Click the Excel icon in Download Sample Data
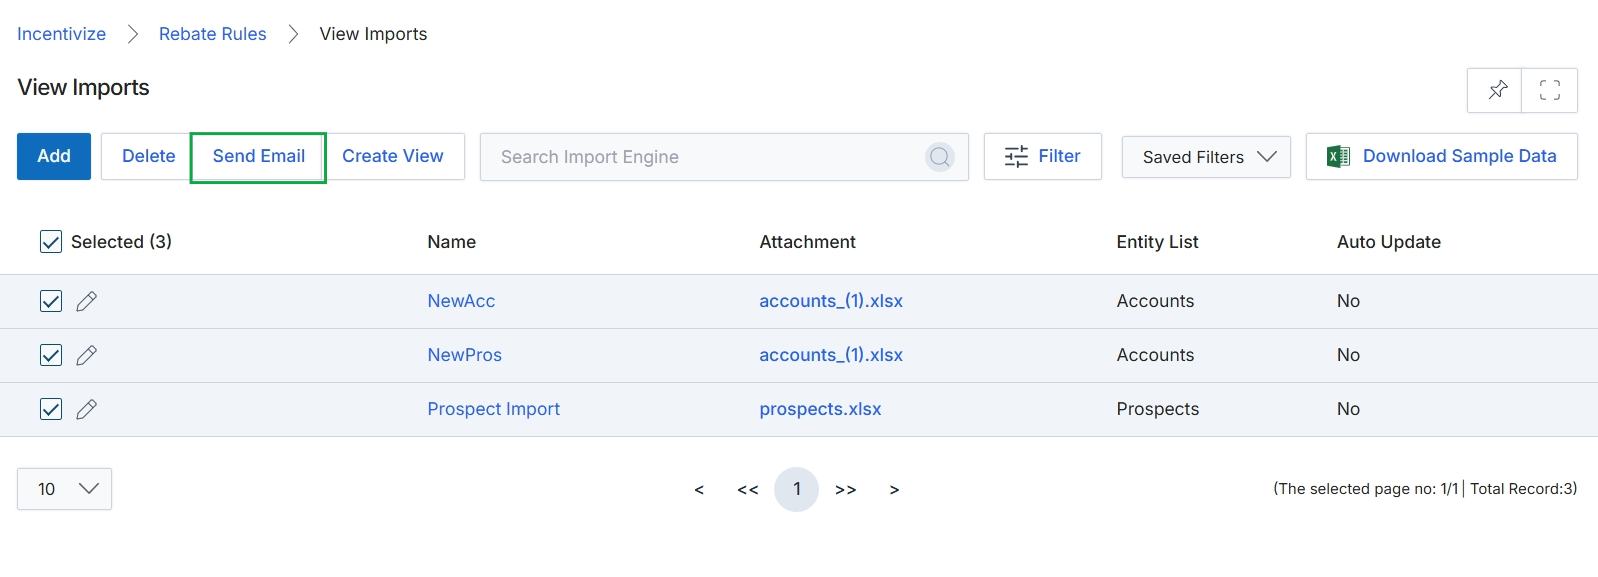This screenshot has height=577, width=1598. [1338, 157]
